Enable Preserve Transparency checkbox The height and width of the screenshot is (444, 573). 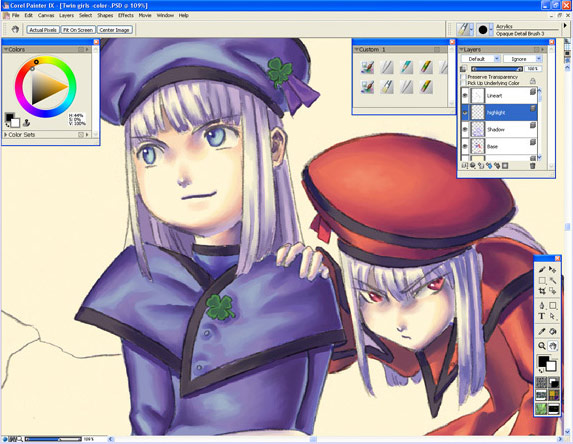coord(464,77)
